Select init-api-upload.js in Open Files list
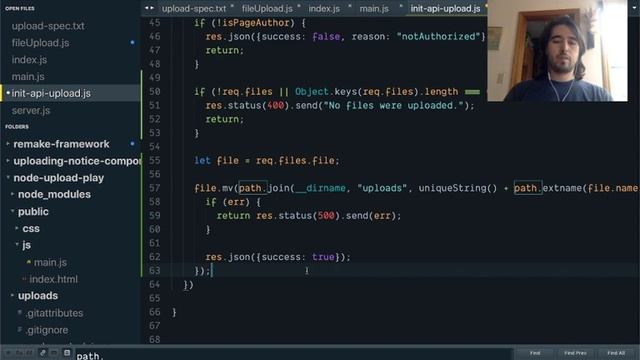 coord(51,93)
